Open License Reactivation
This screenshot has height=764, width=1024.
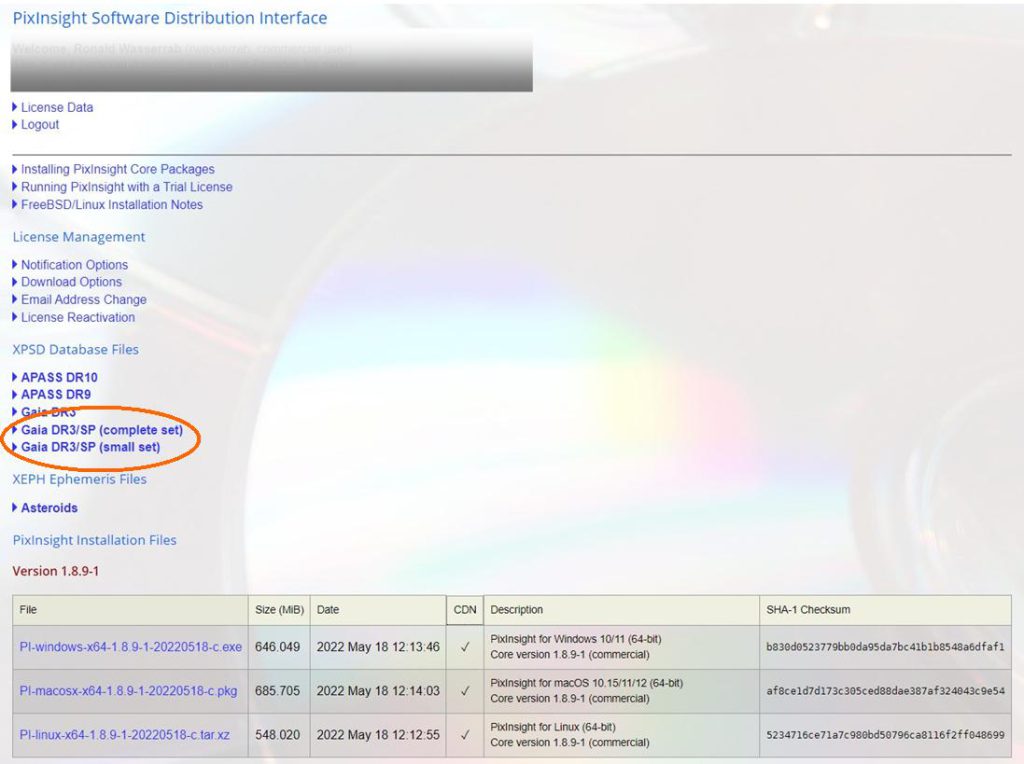click(78, 317)
